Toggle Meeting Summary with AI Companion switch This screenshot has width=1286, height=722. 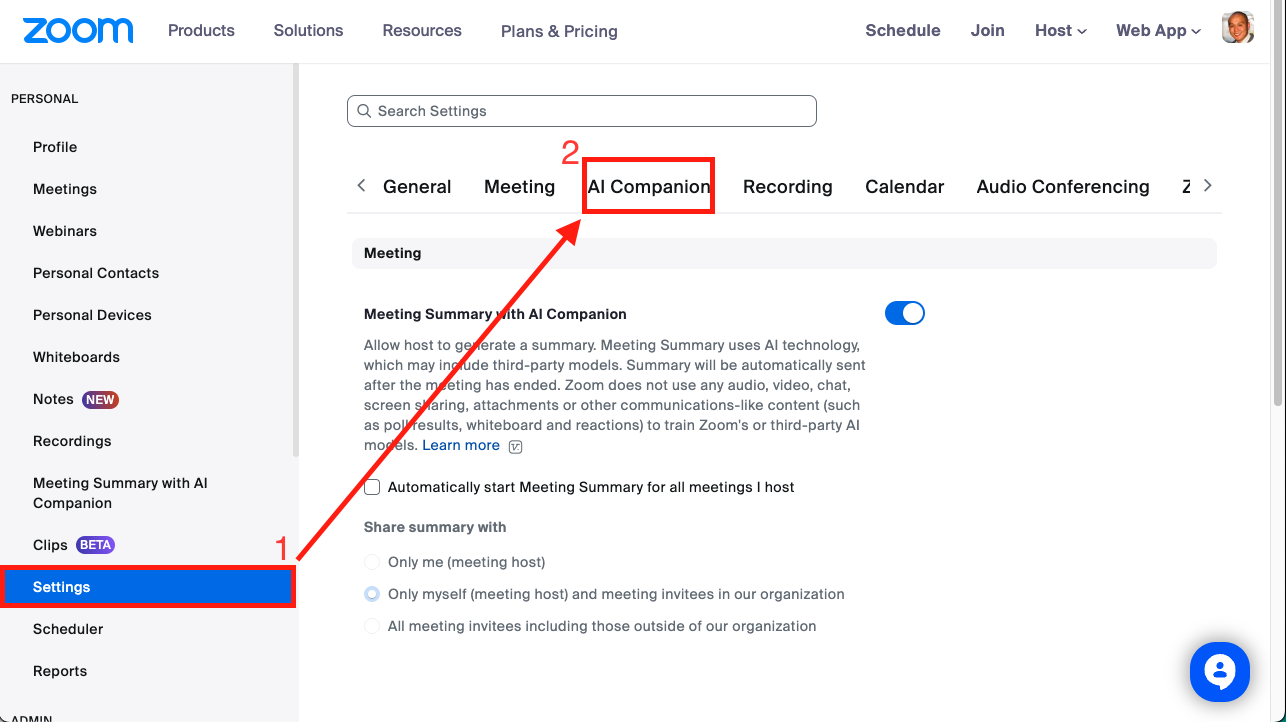click(905, 313)
